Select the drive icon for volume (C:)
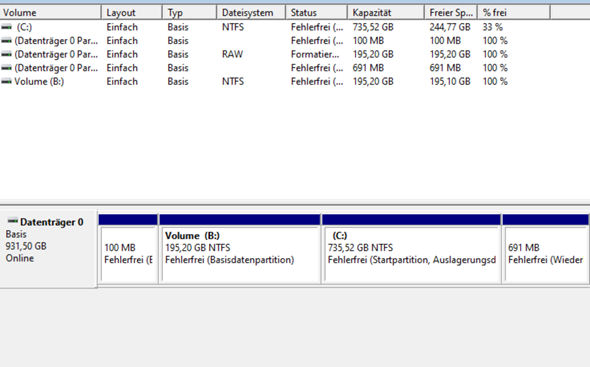This screenshot has width=590, height=367. [x=6, y=27]
